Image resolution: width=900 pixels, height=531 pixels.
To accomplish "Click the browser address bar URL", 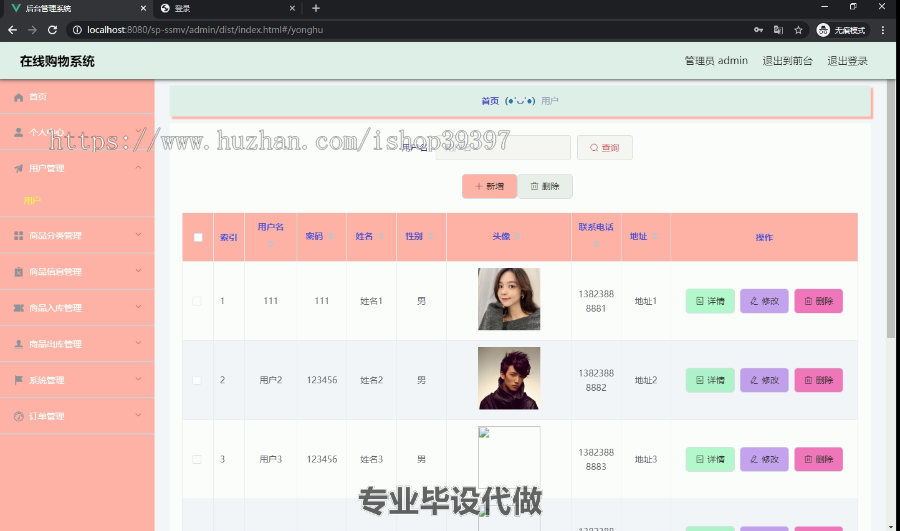I will click(205, 30).
